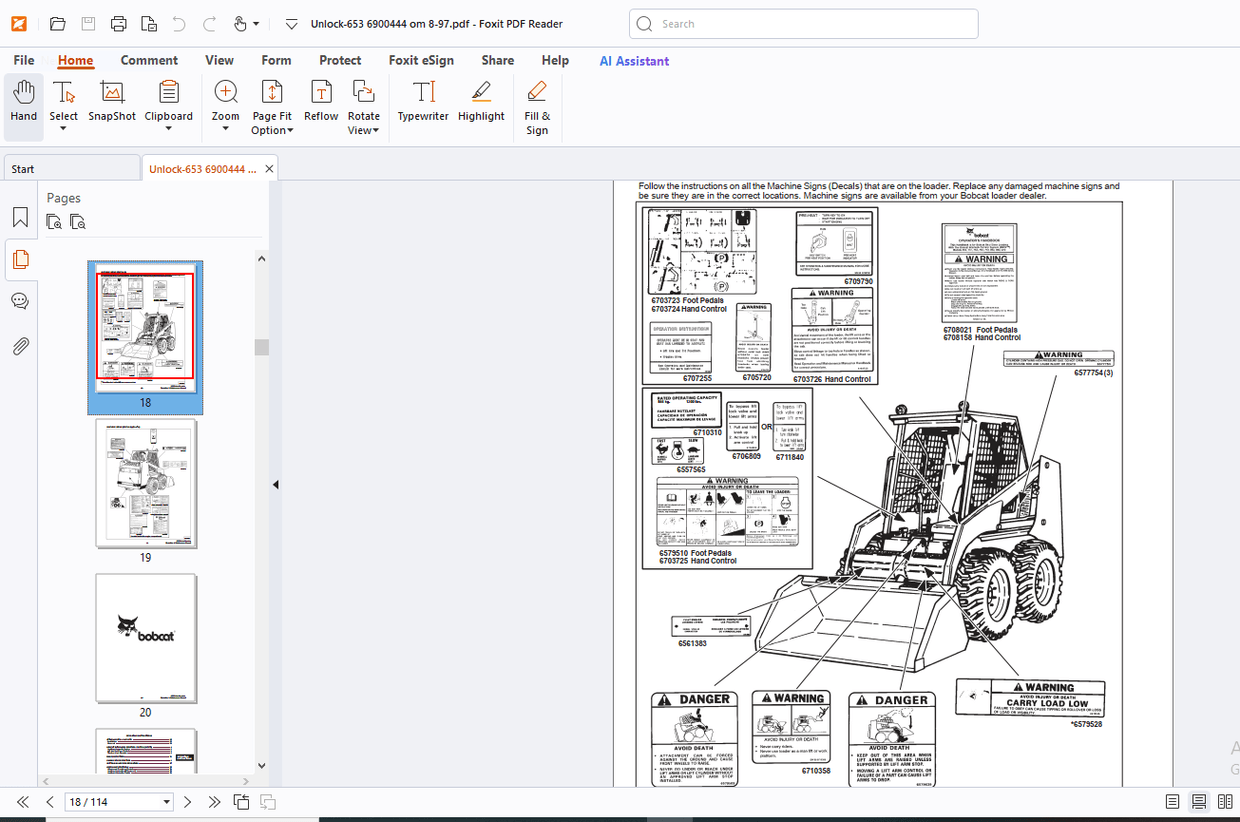The image size is (1240, 822).
Task: Switch to the Start document tab
Action: (70, 169)
